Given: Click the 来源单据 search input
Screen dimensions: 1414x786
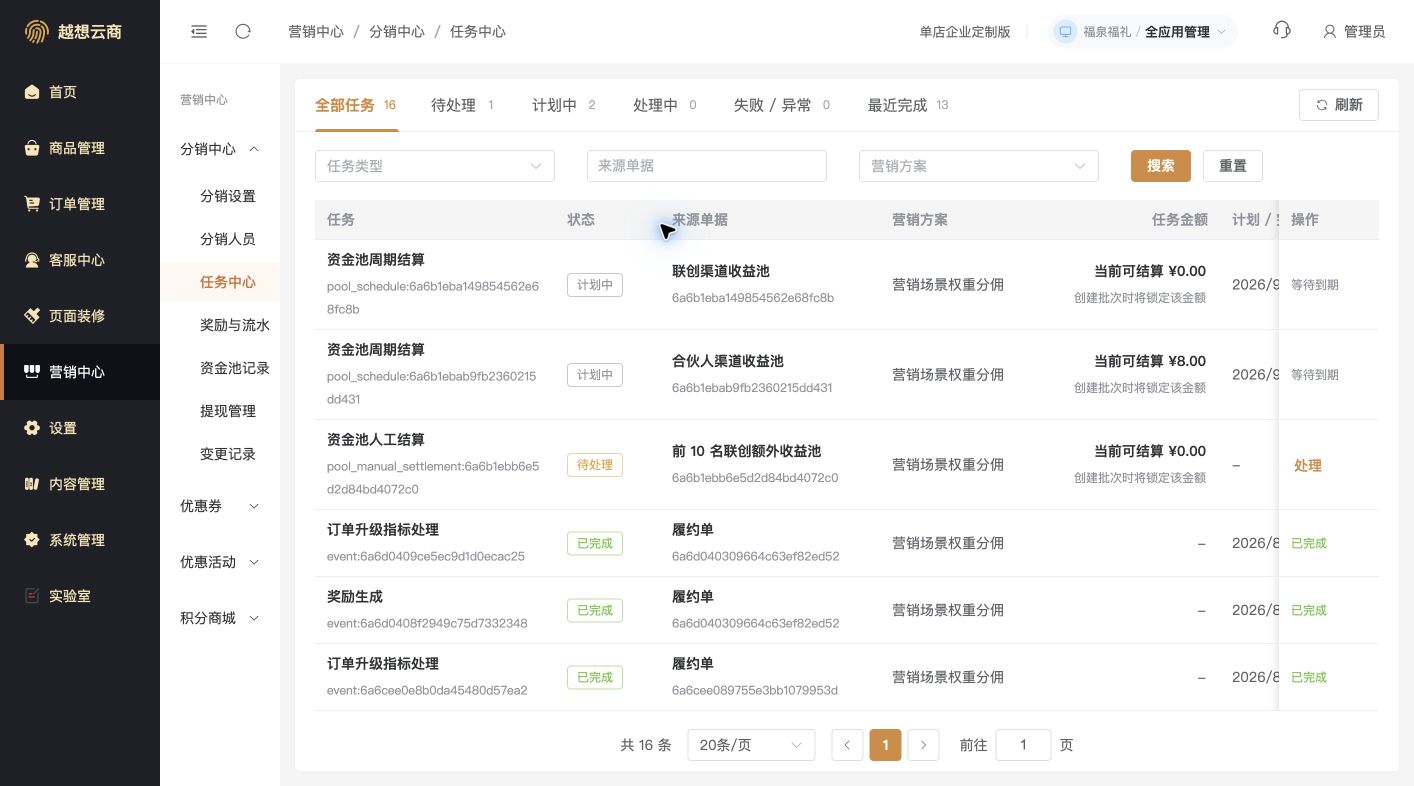Looking at the screenshot, I should click(707, 166).
